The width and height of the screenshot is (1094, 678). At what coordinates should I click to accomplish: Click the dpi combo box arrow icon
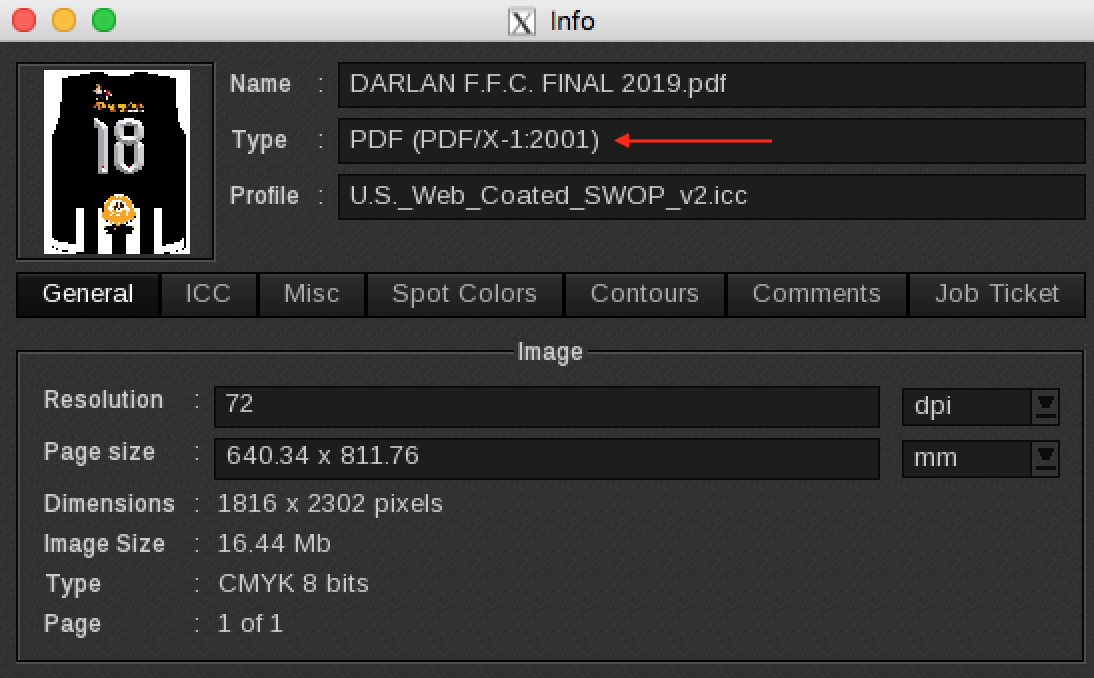(x=1044, y=406)
